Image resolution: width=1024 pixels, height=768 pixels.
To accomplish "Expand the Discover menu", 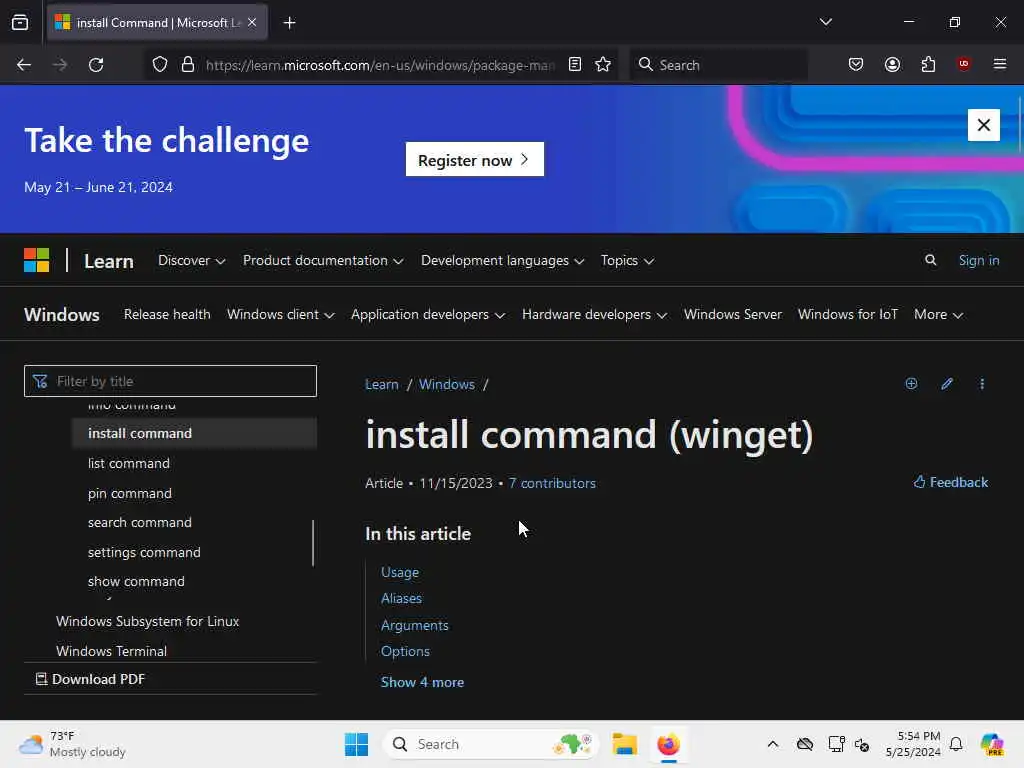I will pos(191,261).
